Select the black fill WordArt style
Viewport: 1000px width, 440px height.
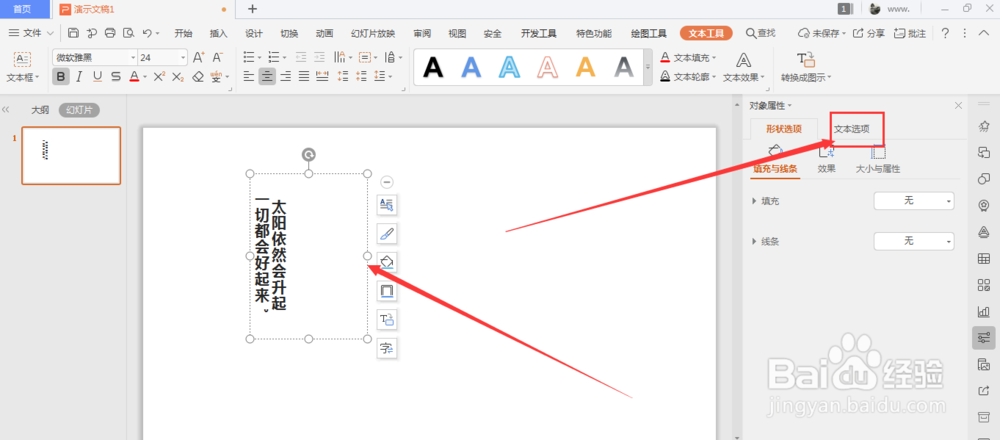(433, 66)
